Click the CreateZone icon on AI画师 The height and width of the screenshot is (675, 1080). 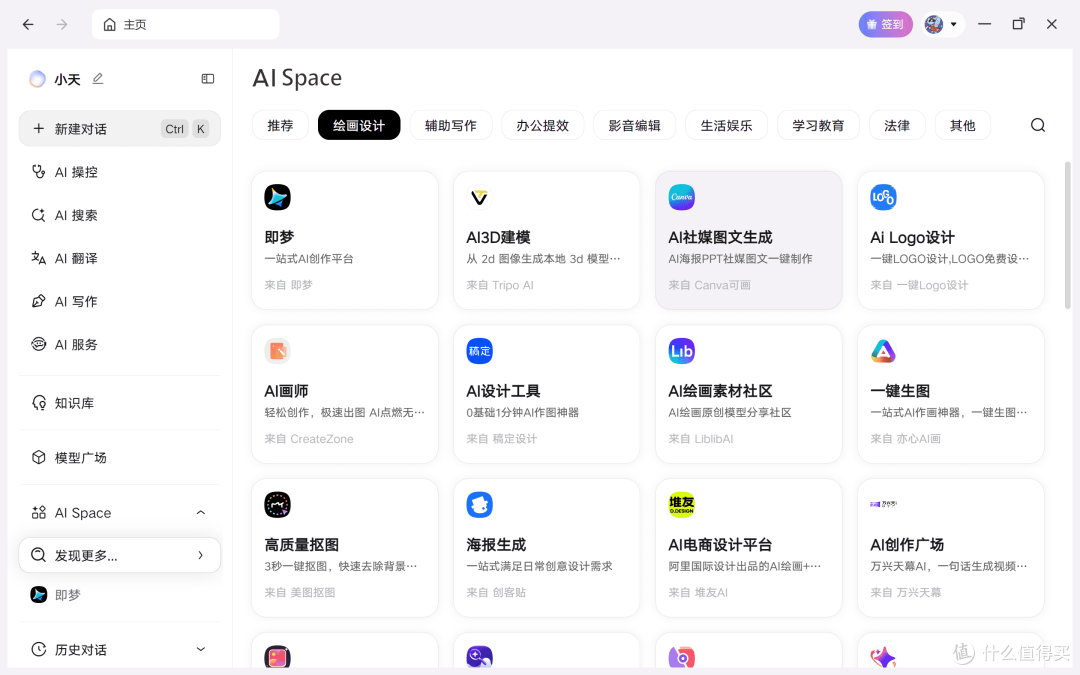[277, 351]
